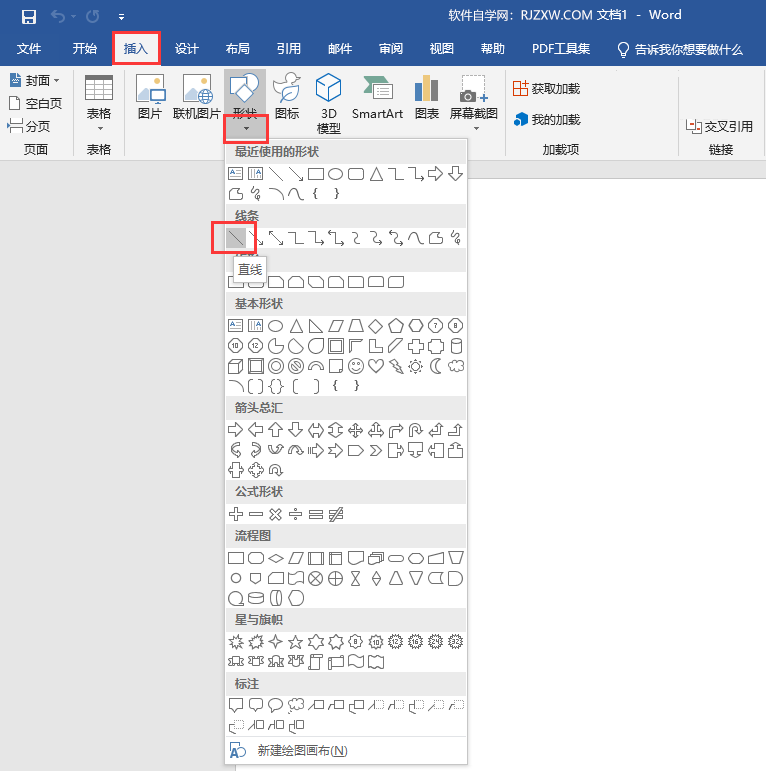Open the PDF工具集 tab
Image resolution: width=766 pixels, height=771 pixels.
(561, 49)
